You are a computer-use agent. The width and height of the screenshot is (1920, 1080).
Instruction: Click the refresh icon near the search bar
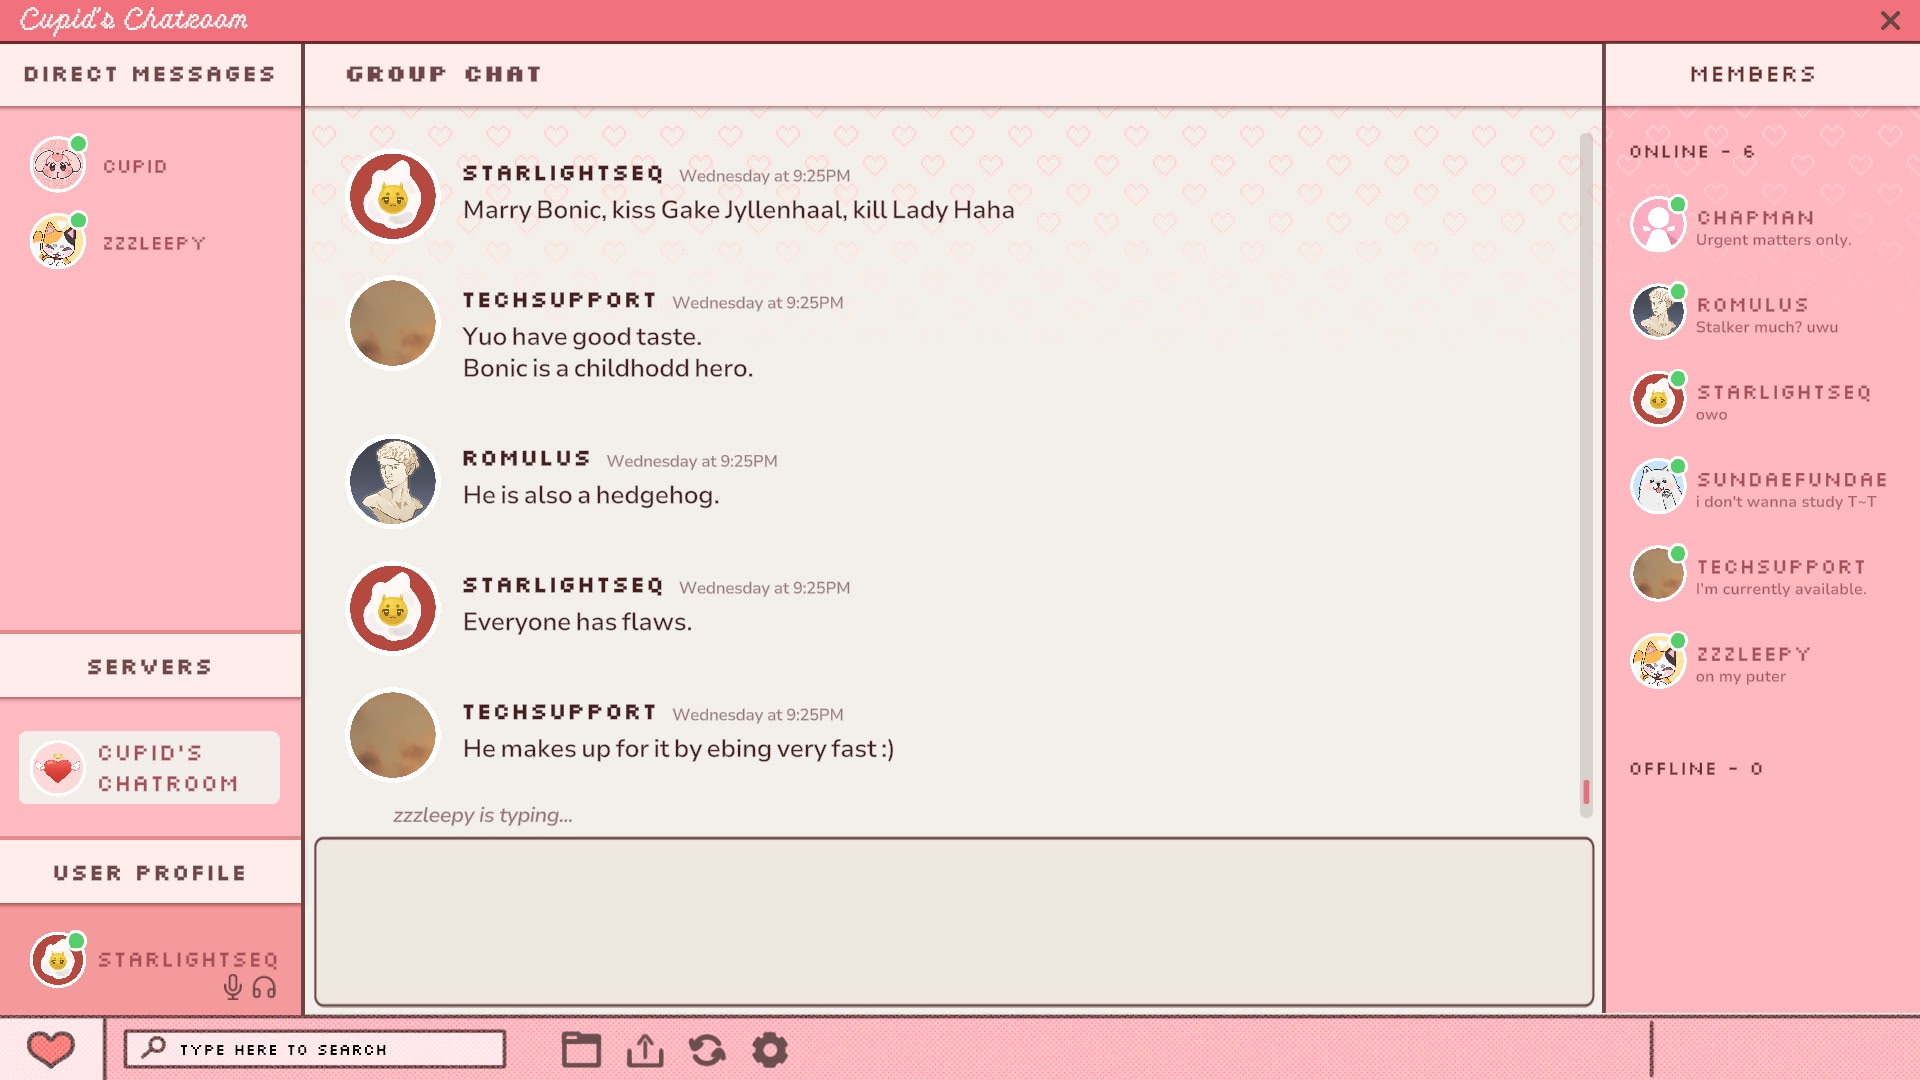click(x=708, y=1050)
